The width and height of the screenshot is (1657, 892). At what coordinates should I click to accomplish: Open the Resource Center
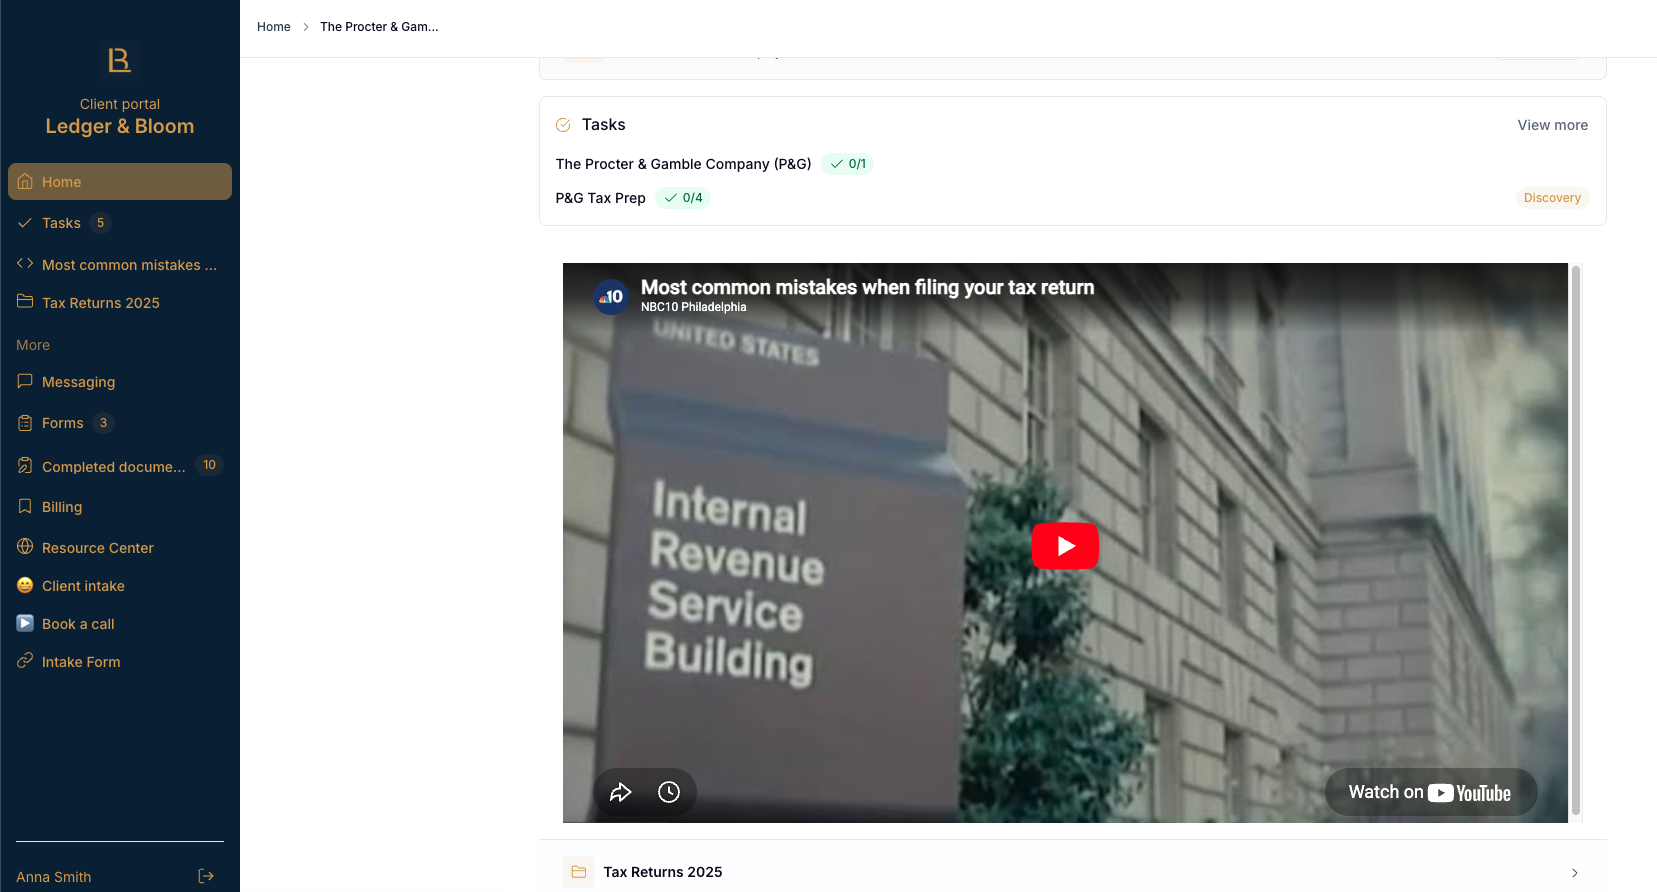click(x=120, y=548)
